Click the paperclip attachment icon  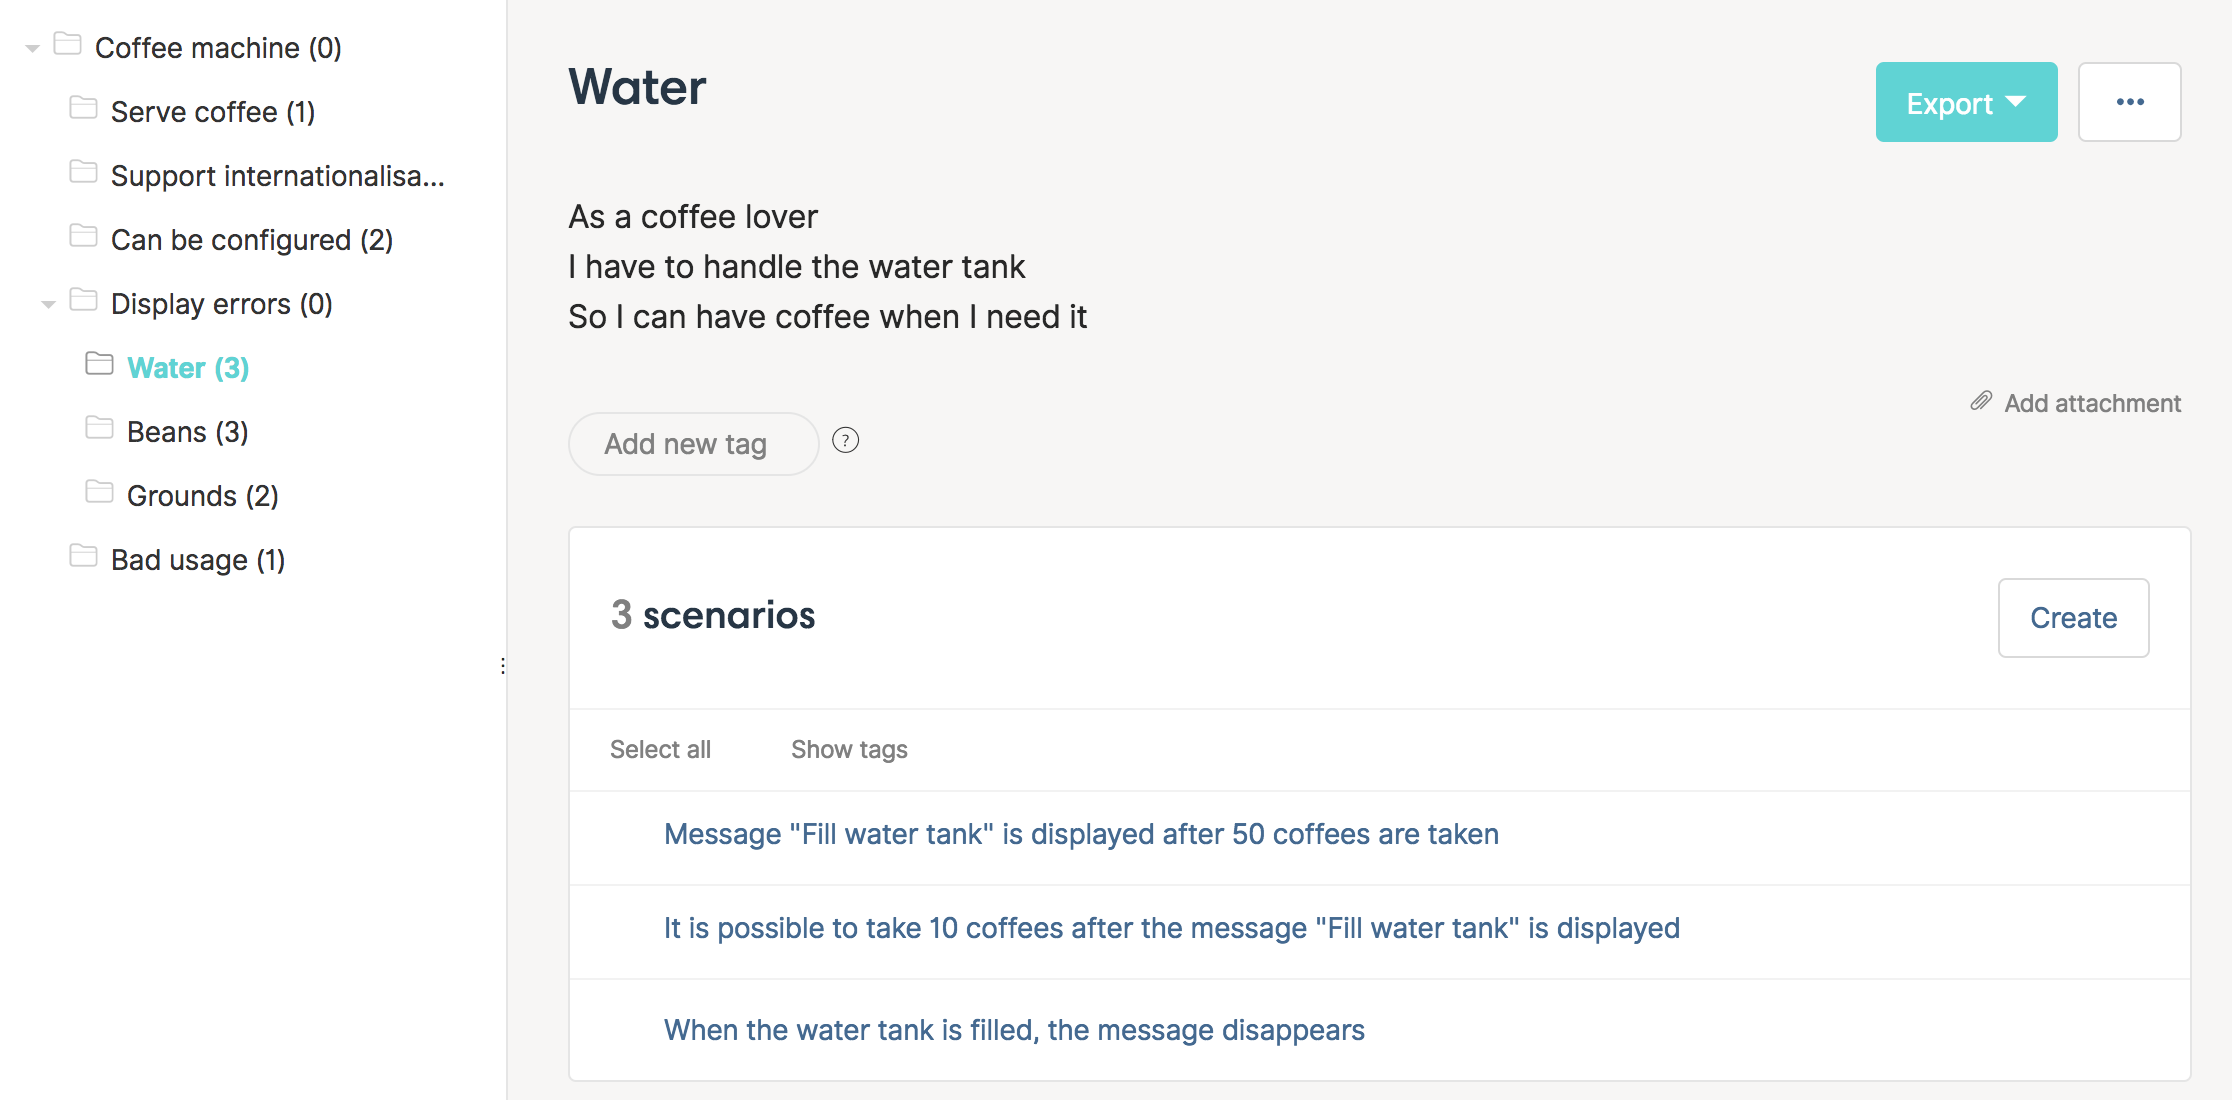point(1981,401)
